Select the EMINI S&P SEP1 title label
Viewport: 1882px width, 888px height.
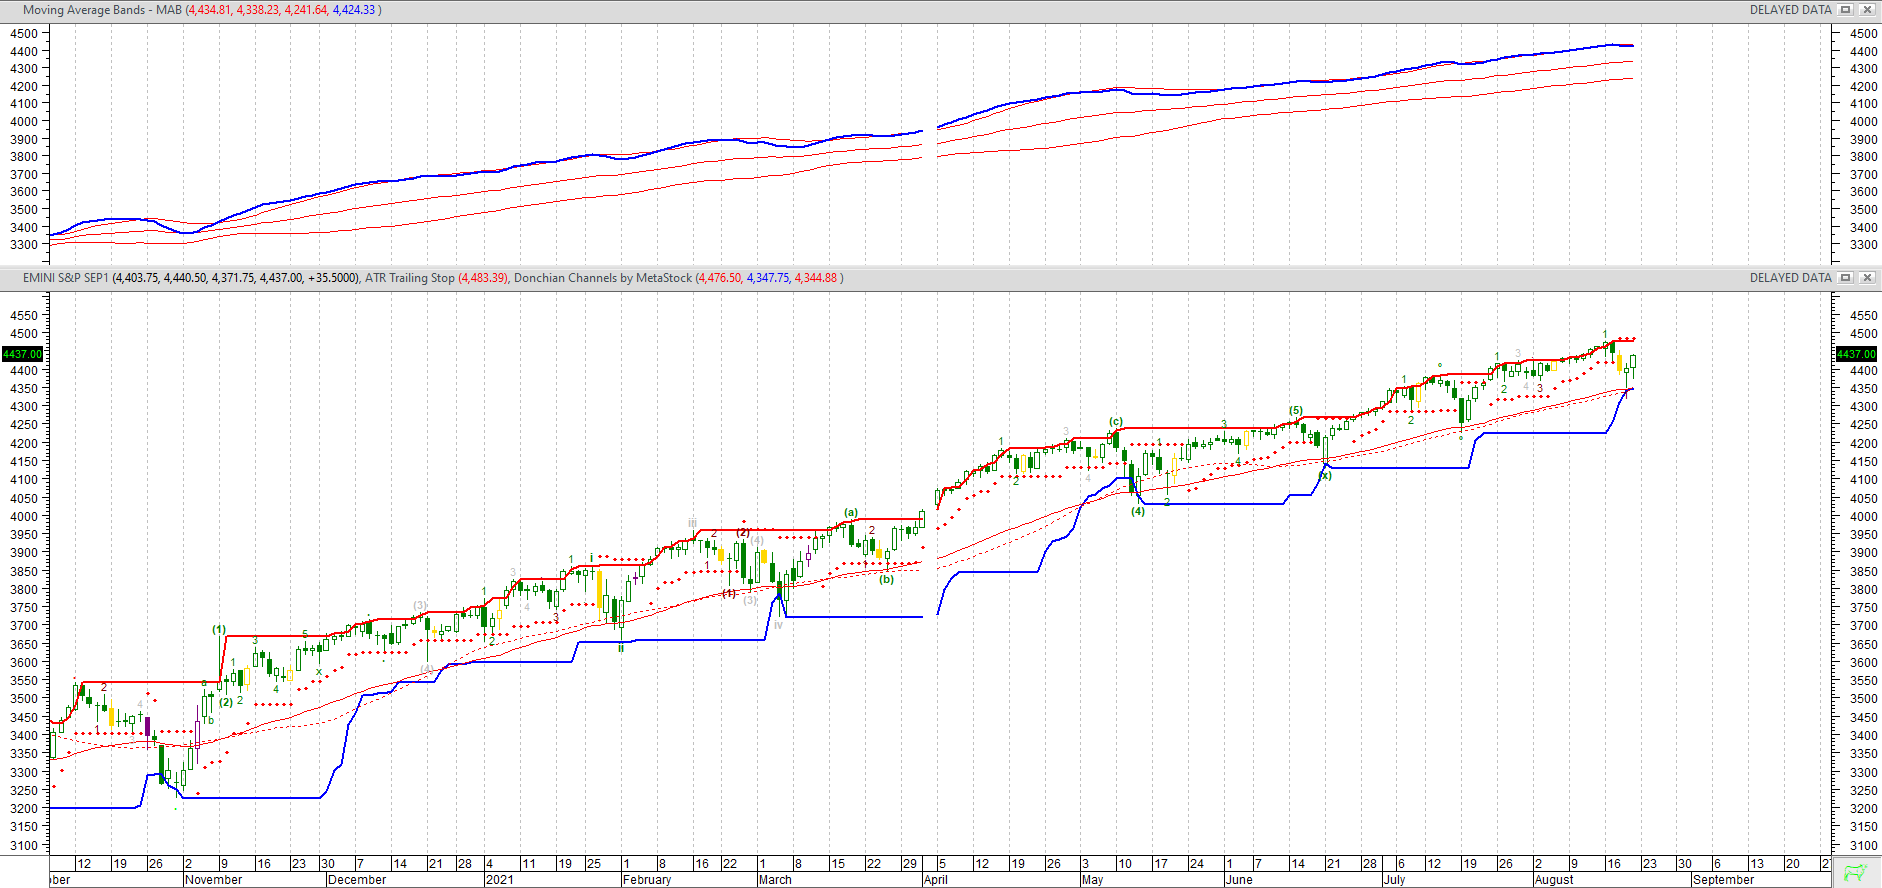pyautogui.click(x=65, y=278)
